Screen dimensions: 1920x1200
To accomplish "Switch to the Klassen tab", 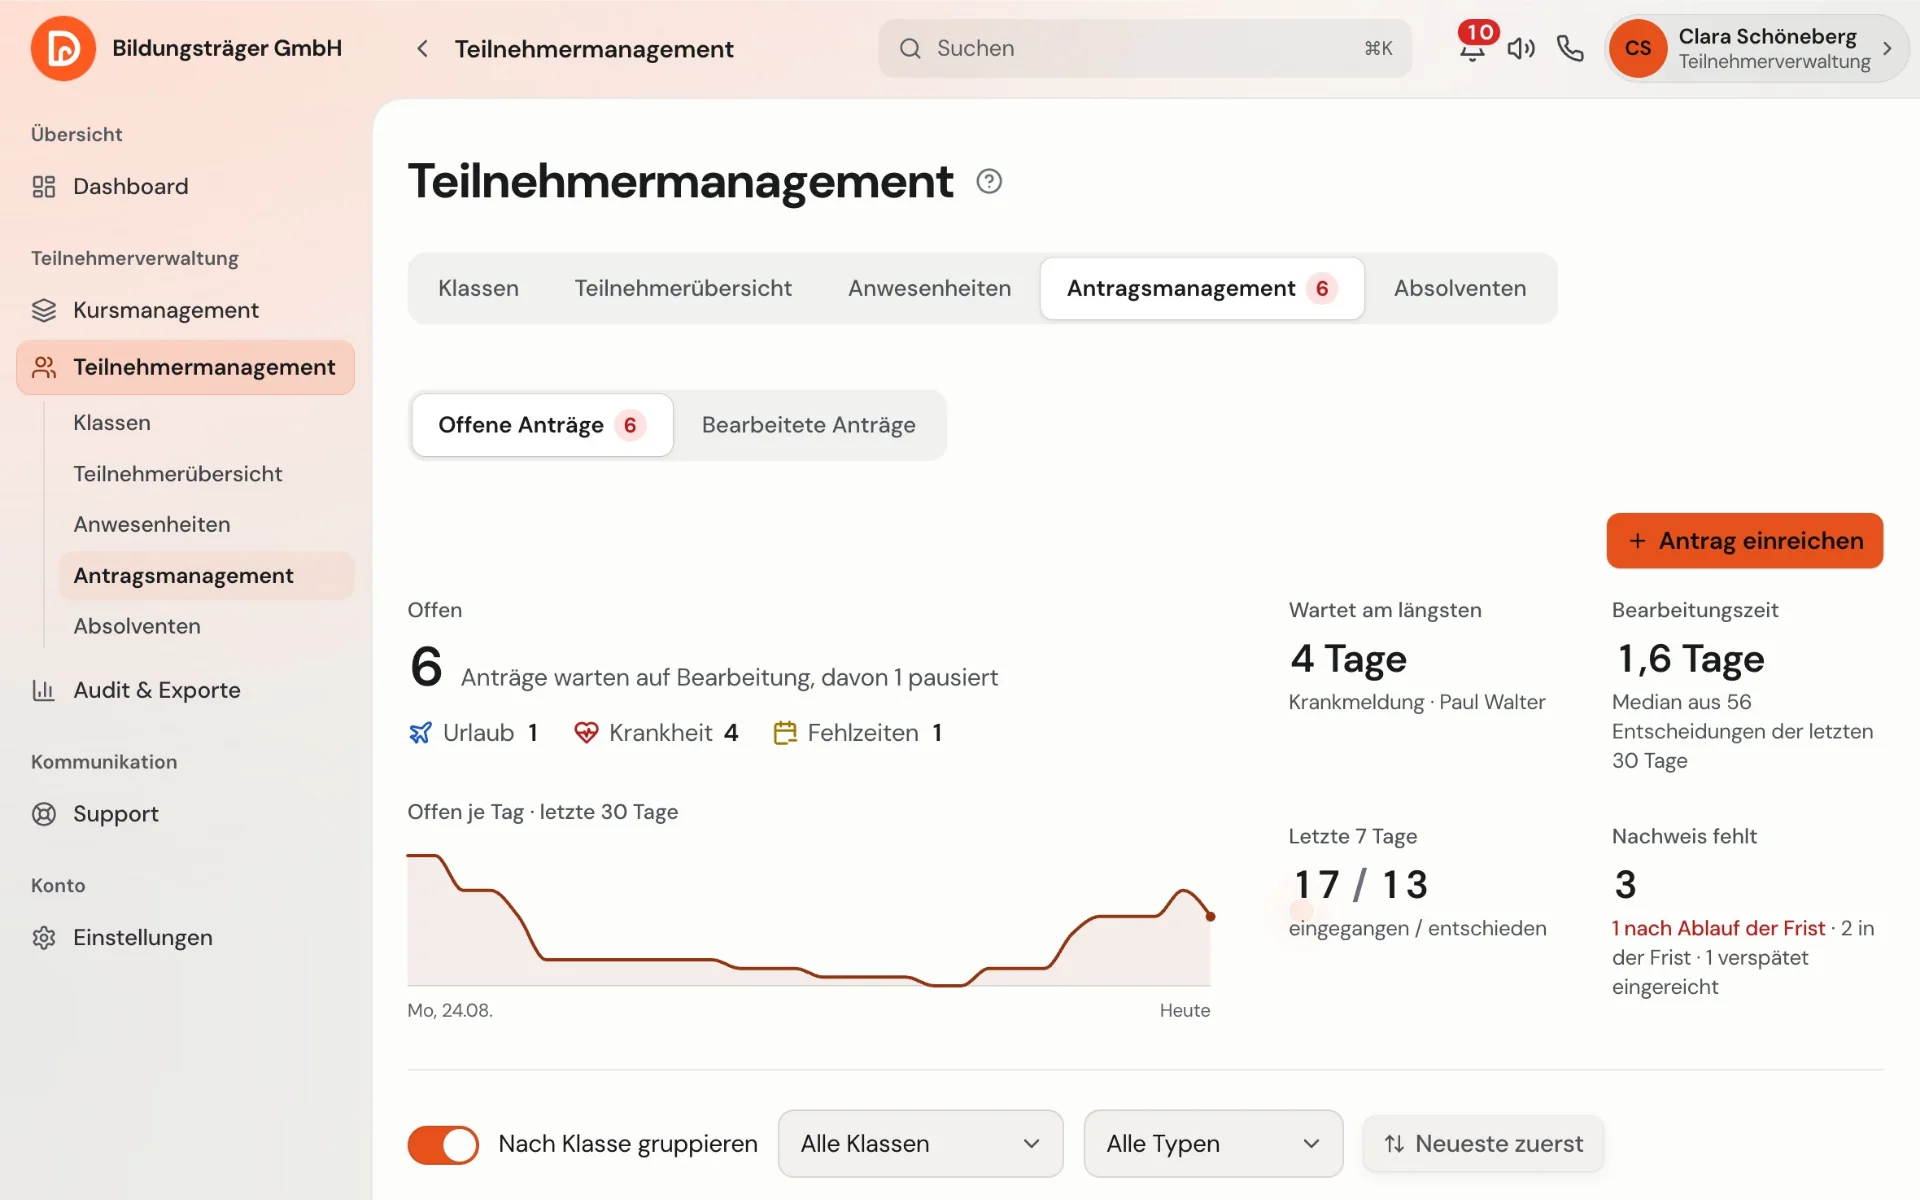I will coord(478,288).
